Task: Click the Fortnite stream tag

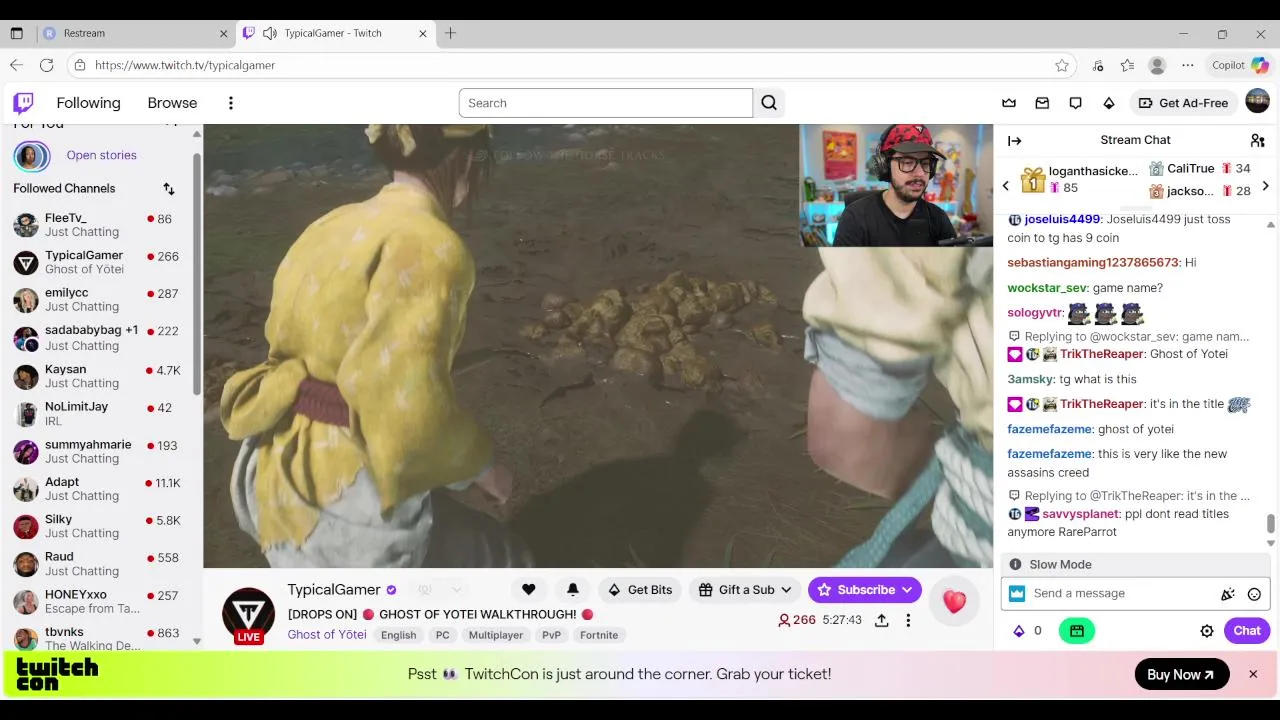Action: pos(599,635)
